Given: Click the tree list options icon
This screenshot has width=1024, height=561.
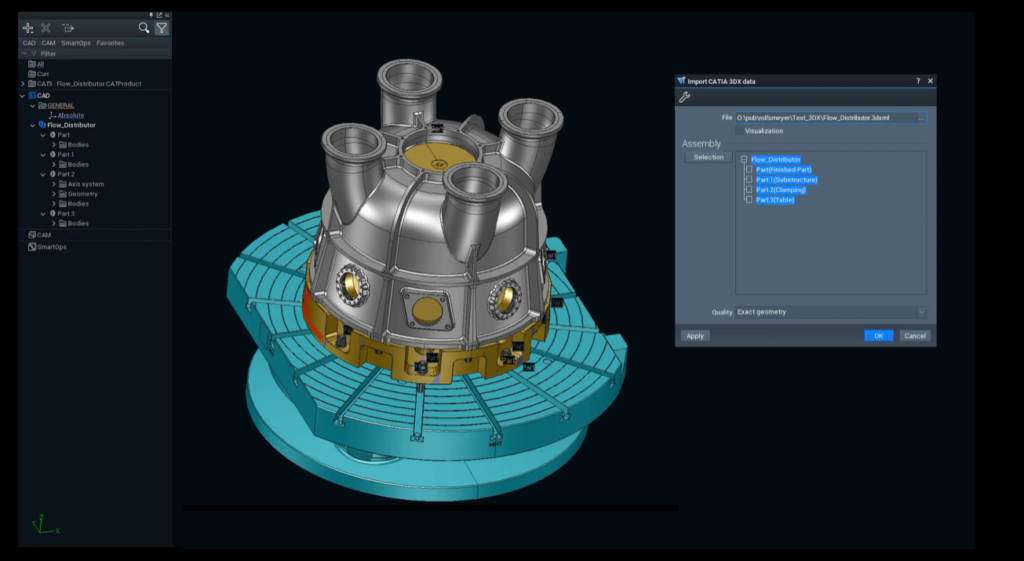Looking at the screenshot, I should (68, 27).
